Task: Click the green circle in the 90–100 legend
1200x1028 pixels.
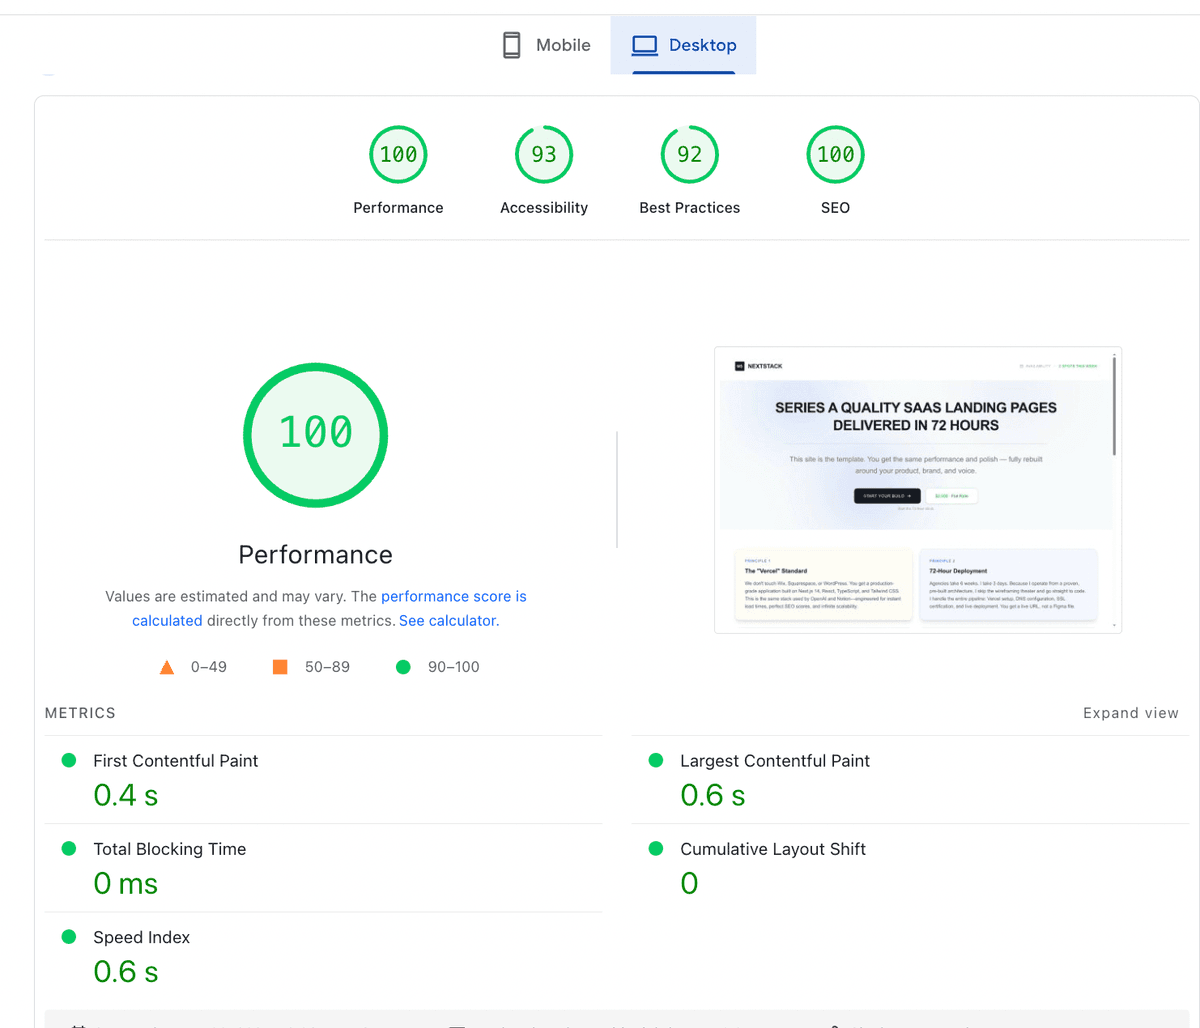Action: point(403,666)
